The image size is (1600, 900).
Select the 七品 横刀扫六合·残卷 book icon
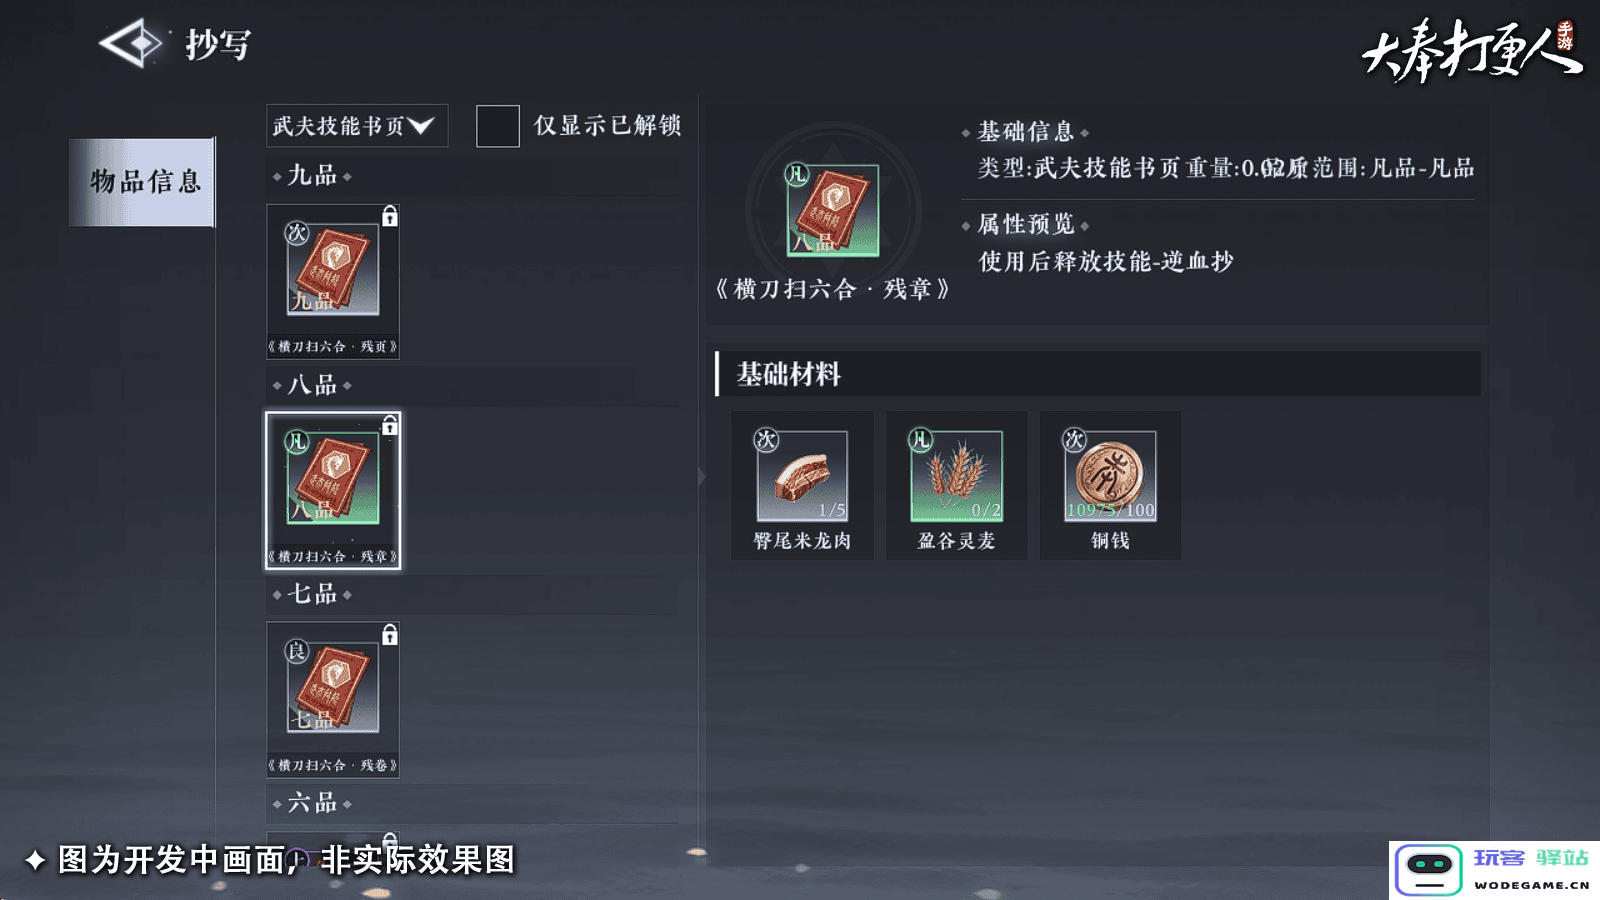[333, 688]
